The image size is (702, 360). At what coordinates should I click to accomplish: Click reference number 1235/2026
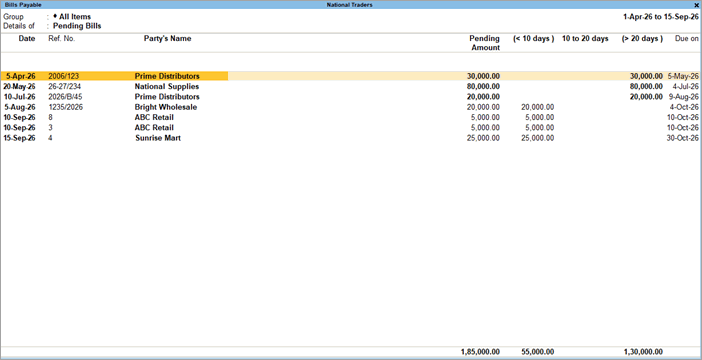coord(65,107)
